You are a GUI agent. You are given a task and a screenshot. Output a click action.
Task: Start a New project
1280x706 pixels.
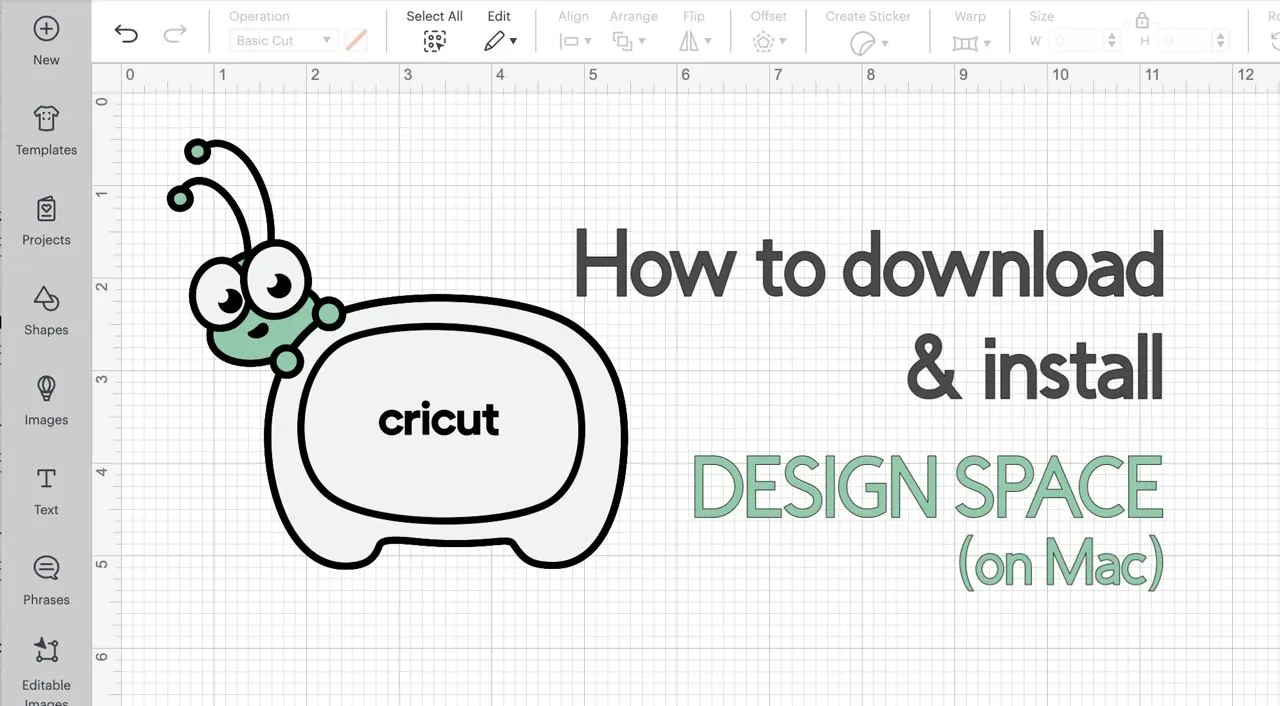click(x=45, y=40)
